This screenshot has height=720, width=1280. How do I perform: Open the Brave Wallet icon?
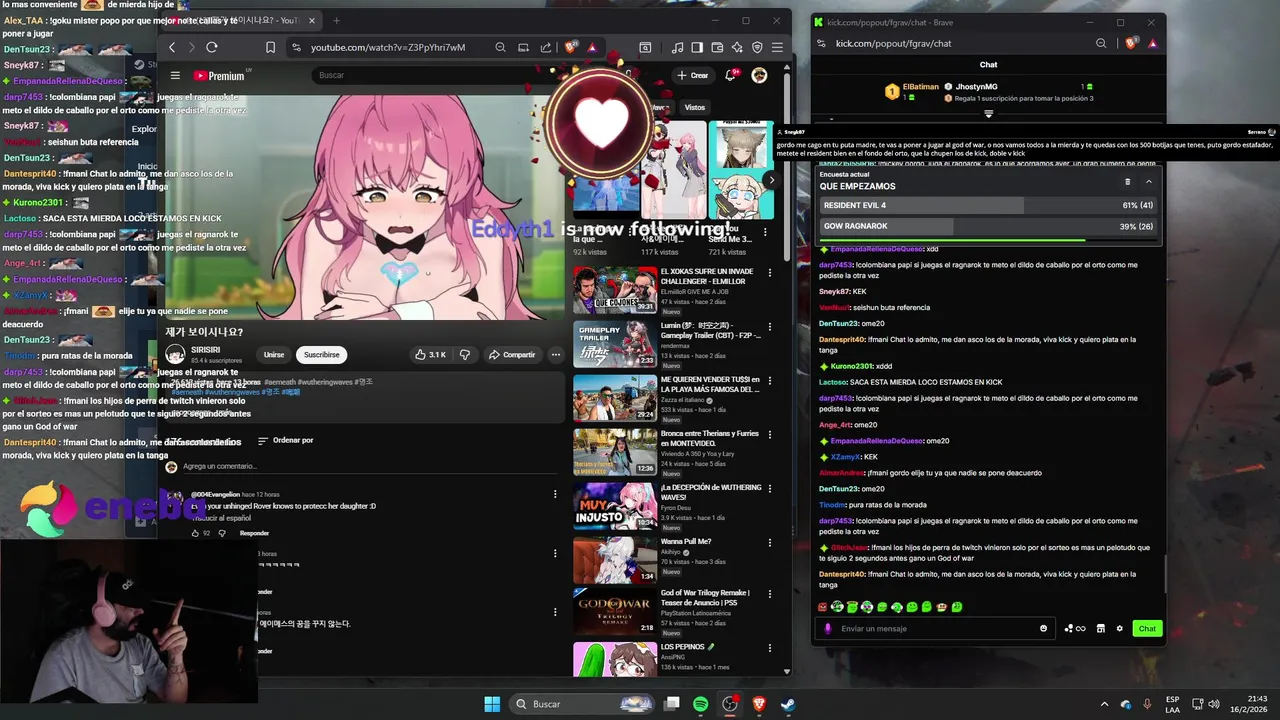pos(718,47)
